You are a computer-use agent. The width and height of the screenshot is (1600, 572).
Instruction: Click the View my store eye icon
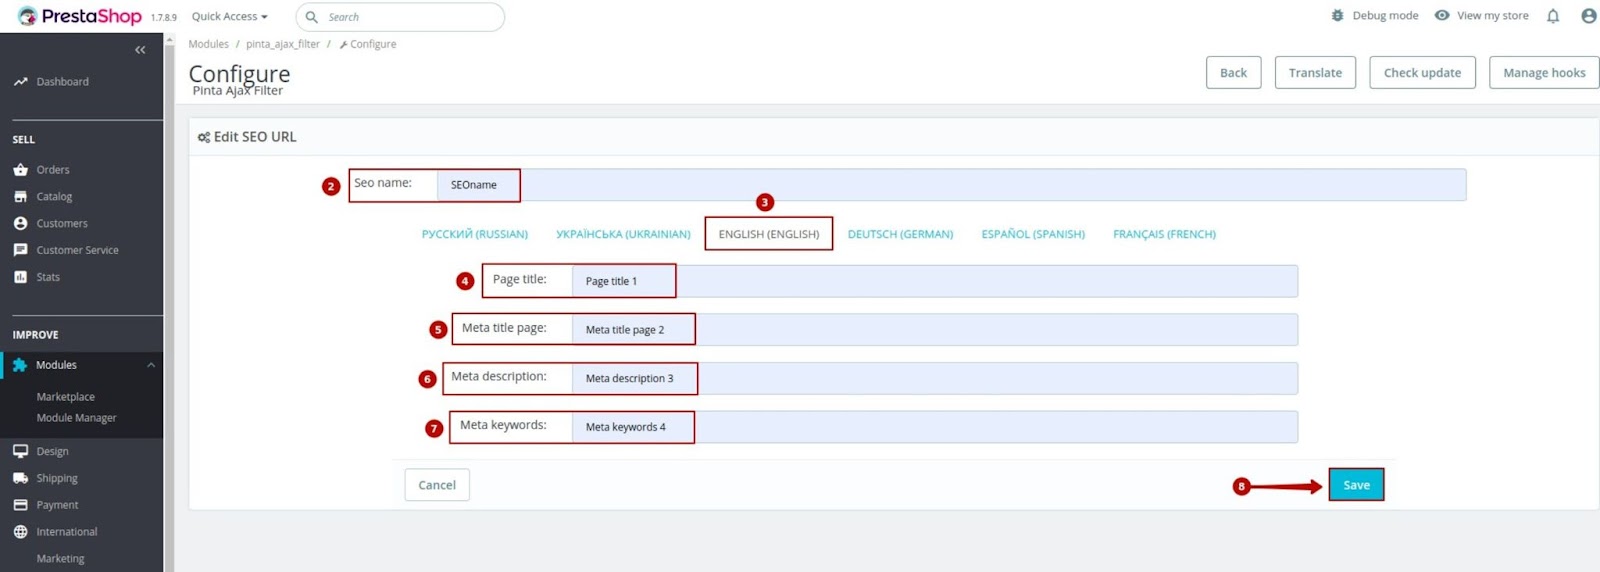(x=1442, y=15)
